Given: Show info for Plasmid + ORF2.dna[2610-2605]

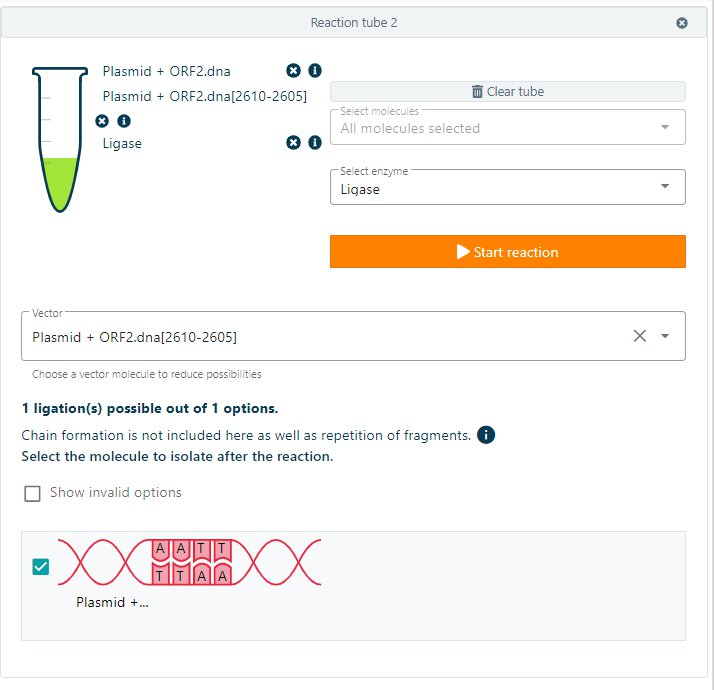Looking at the screenshot, I should point(124,121).
